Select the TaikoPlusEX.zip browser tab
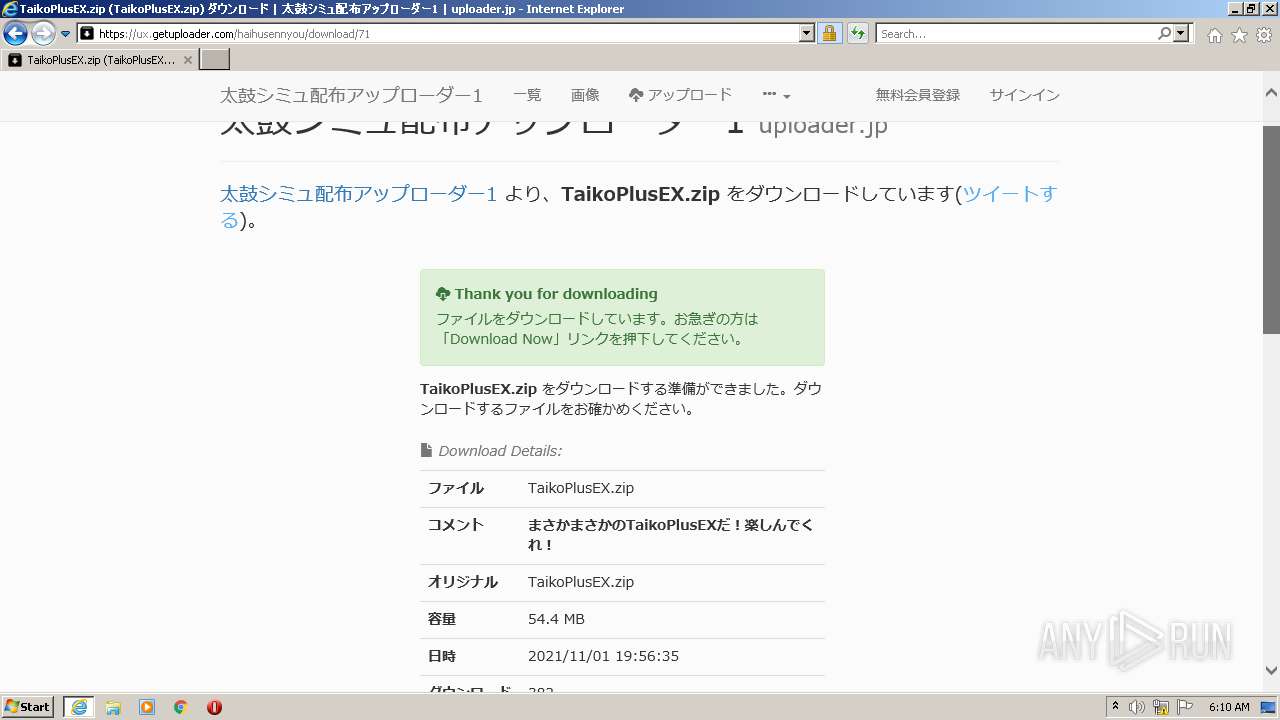The width and height of the screenshot is (1280, 720). click(x=99, y=60)
